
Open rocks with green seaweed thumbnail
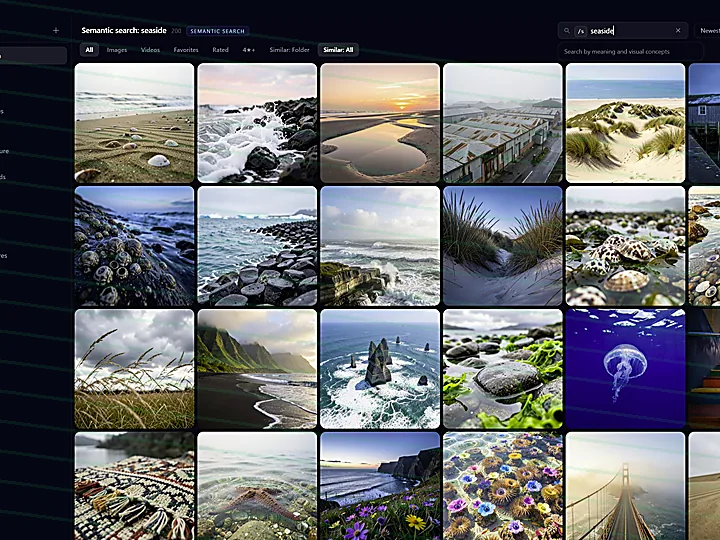coord(503,369)
